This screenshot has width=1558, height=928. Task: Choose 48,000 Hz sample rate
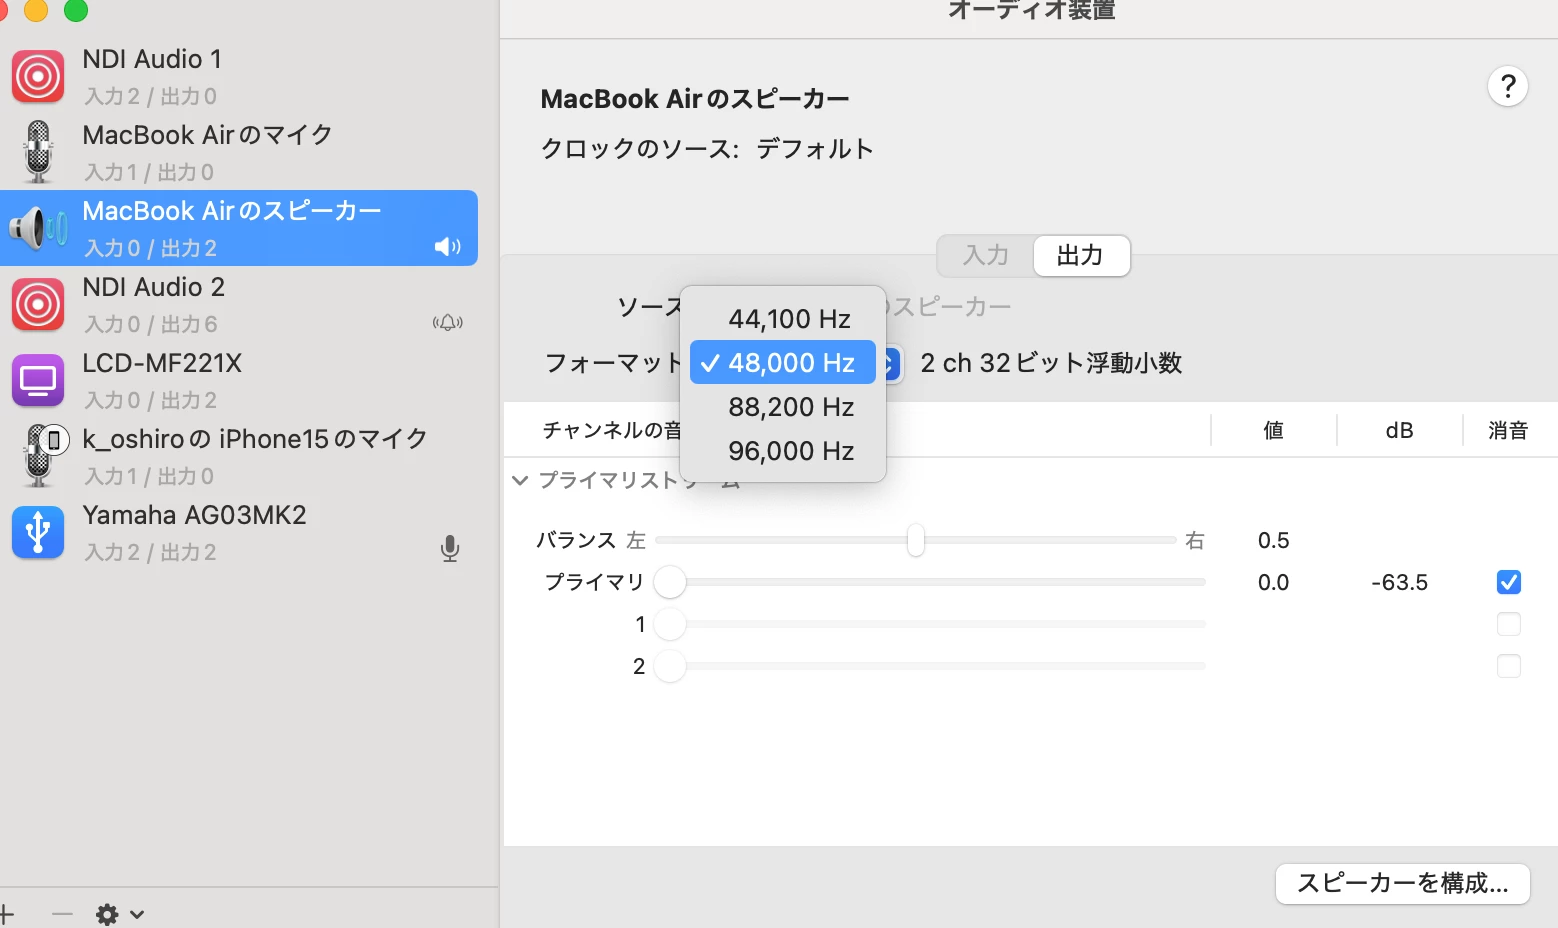point(783,363)
